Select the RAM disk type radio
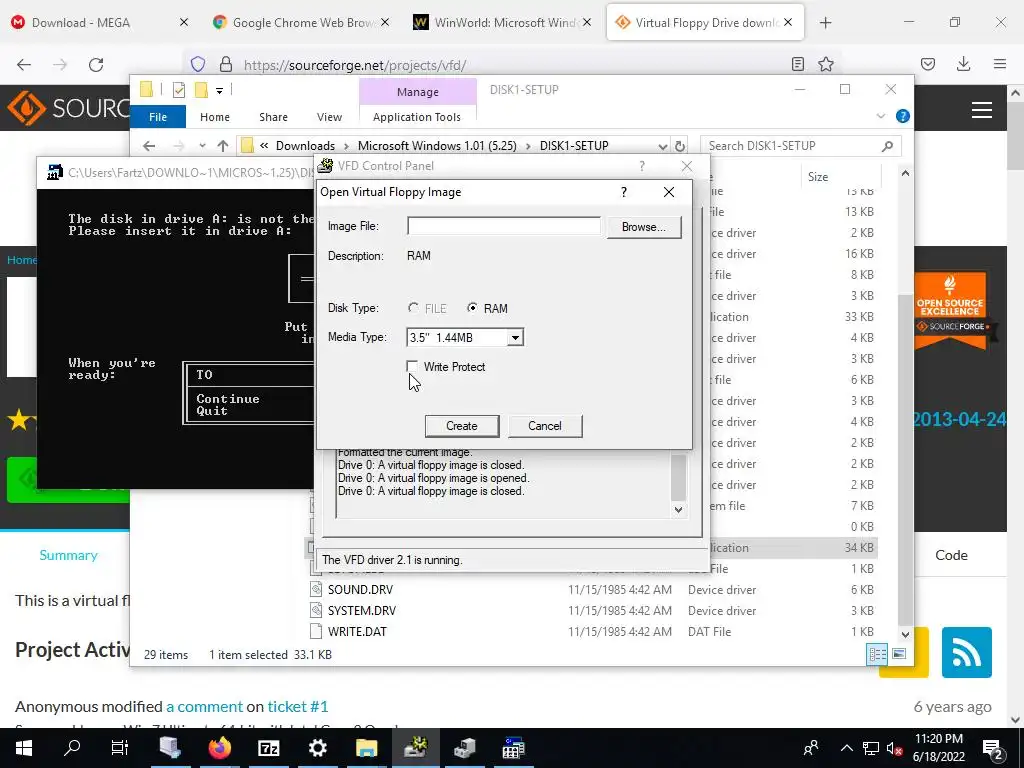Image resolution: width=1024 pixels, height=768 pixels. tap(472, 308)
